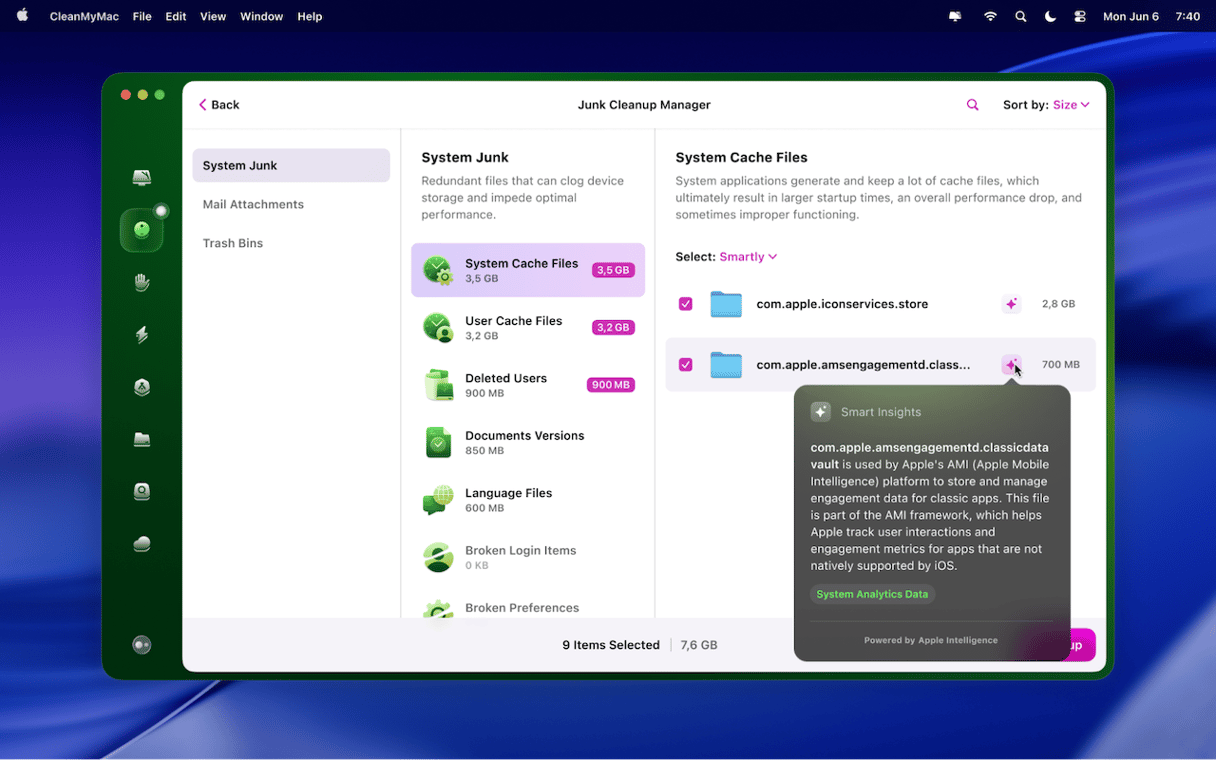The height and width of the screenshot is (760, 1216).
Task: Expand the Select Smartly dropdown
Action: click(747, 257)
